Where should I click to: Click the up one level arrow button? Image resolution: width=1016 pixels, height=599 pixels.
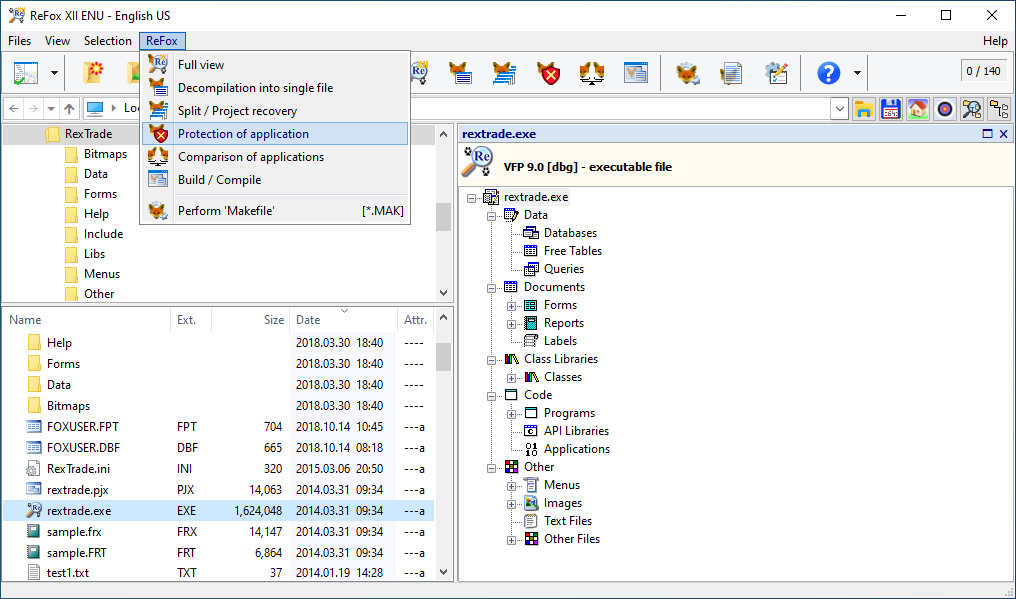coord(69,109)
